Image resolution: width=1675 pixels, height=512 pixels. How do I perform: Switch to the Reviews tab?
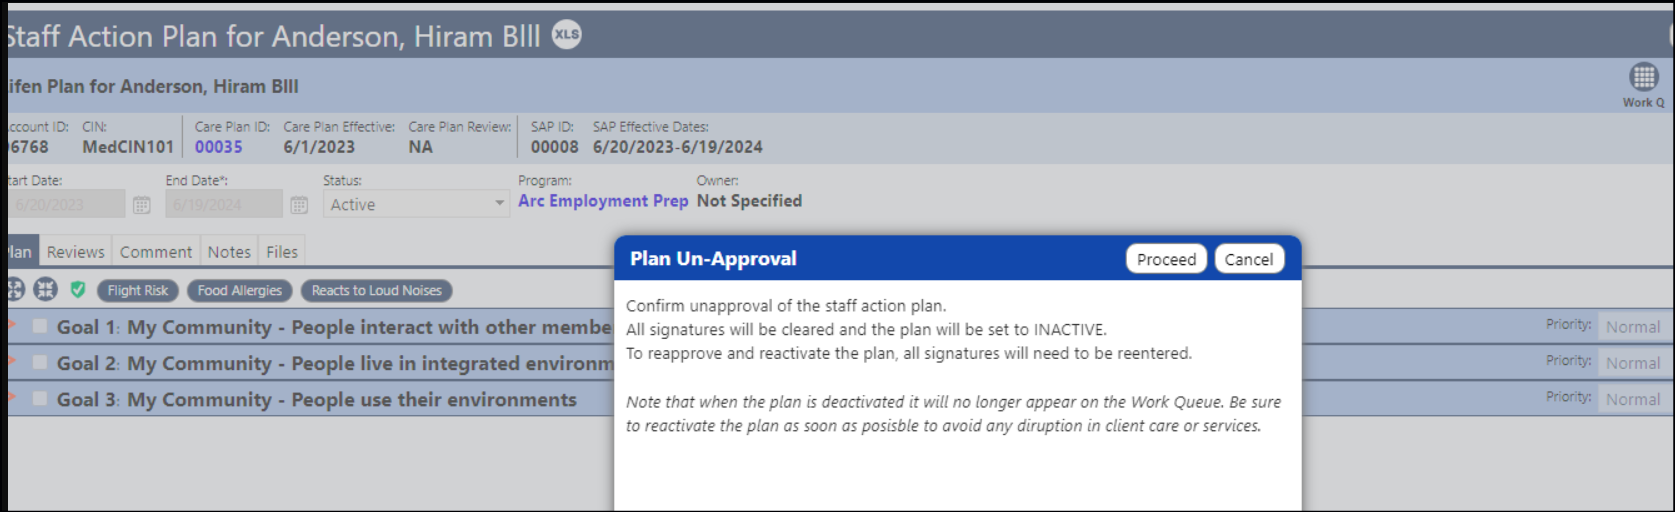click(x=75, y=252)
